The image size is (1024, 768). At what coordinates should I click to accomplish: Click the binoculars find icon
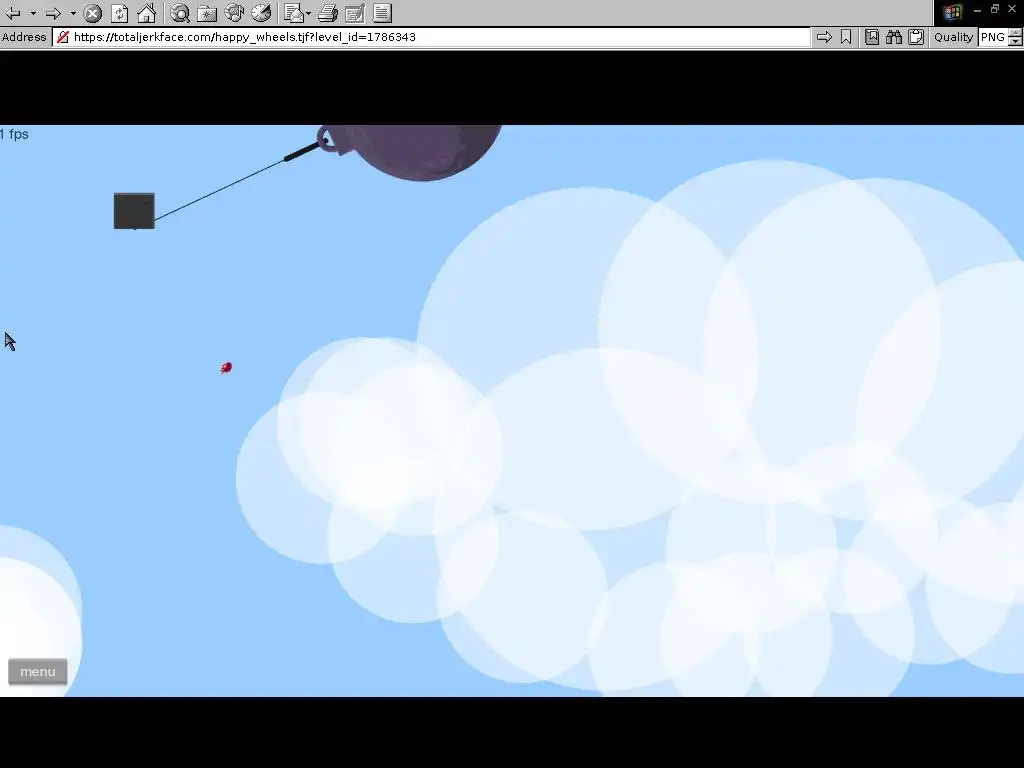coord(894,37)
